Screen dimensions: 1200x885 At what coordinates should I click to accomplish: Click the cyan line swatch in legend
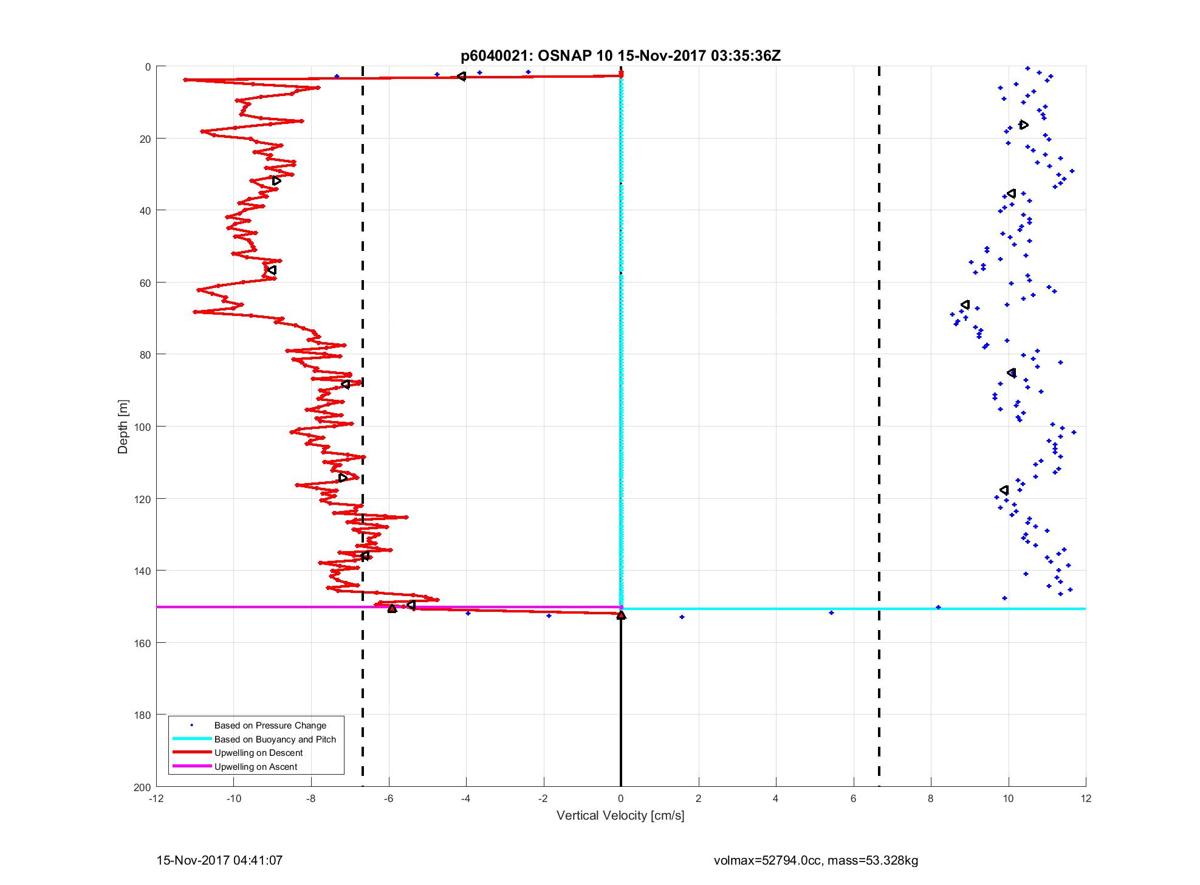click(190, 739)
